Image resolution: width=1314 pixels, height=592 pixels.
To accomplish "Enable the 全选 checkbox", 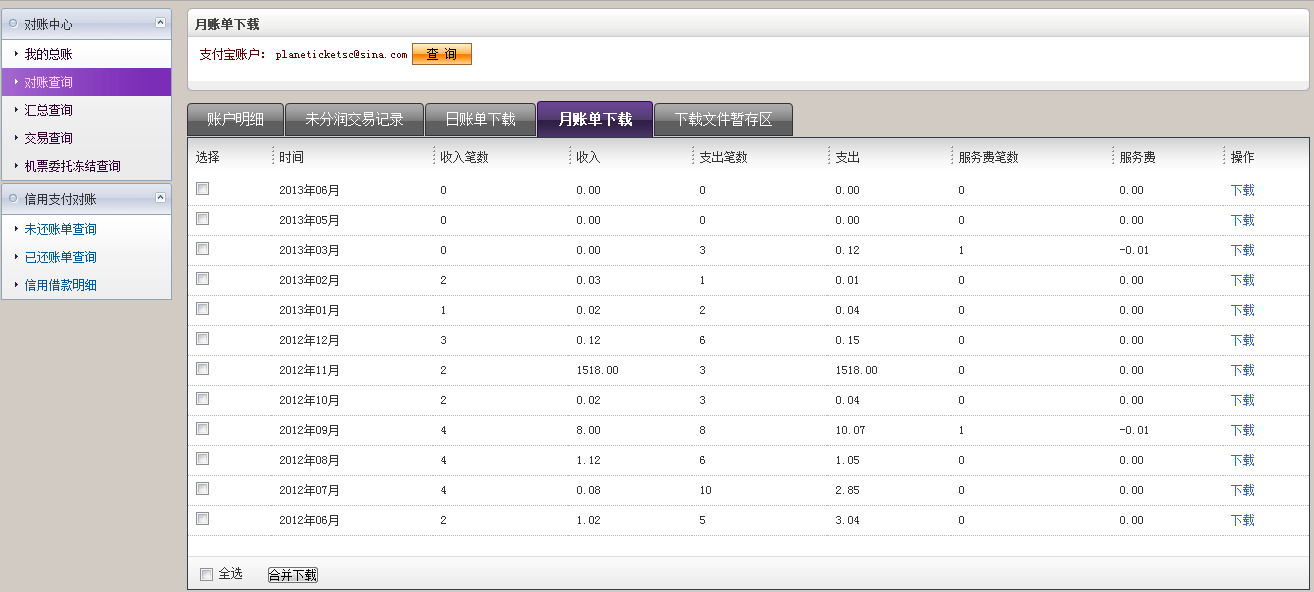I will point(207,574).
